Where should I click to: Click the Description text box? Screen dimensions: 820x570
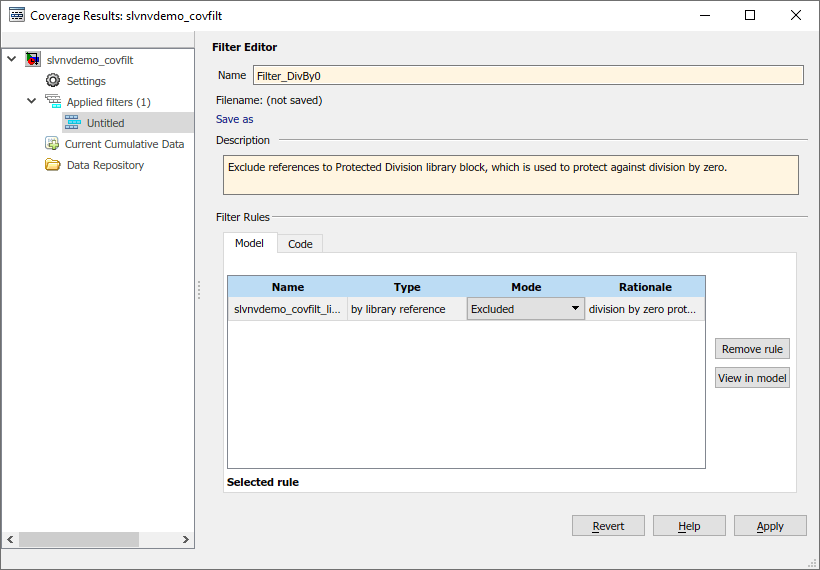tap(511, 175)
